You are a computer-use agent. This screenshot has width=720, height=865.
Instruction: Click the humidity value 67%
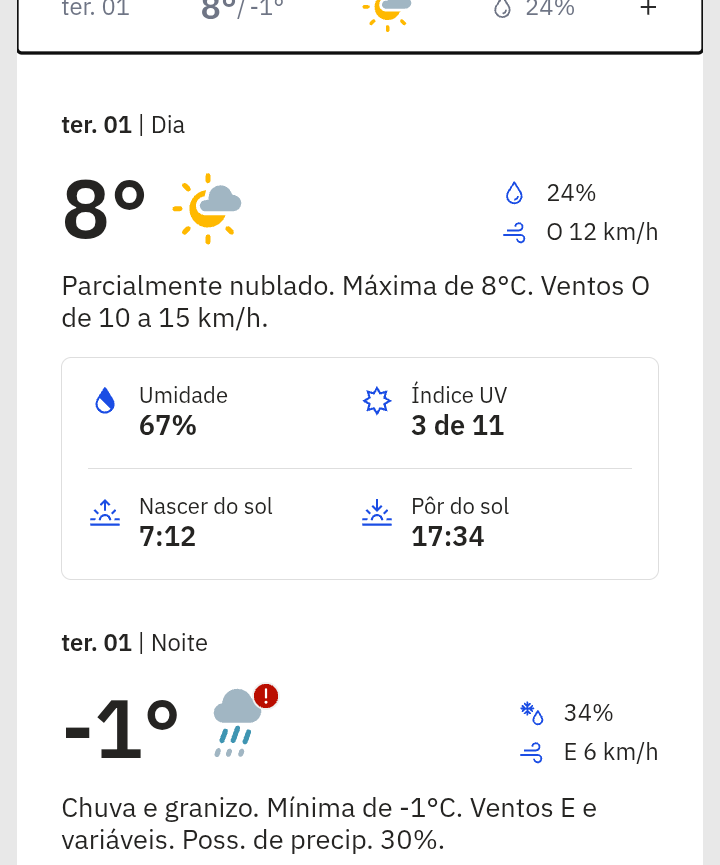tap(167, 426)
